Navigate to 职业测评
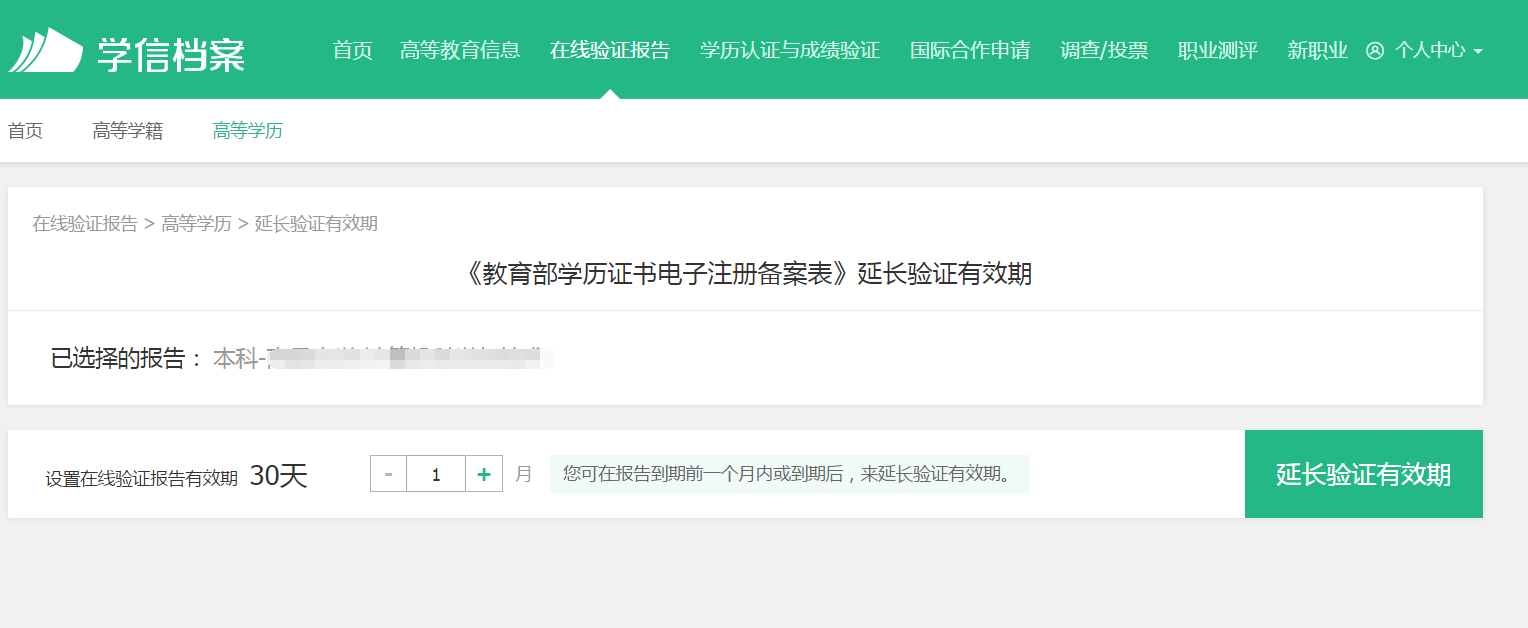This screenshot has height=628, width=1528. [1218, 50]
